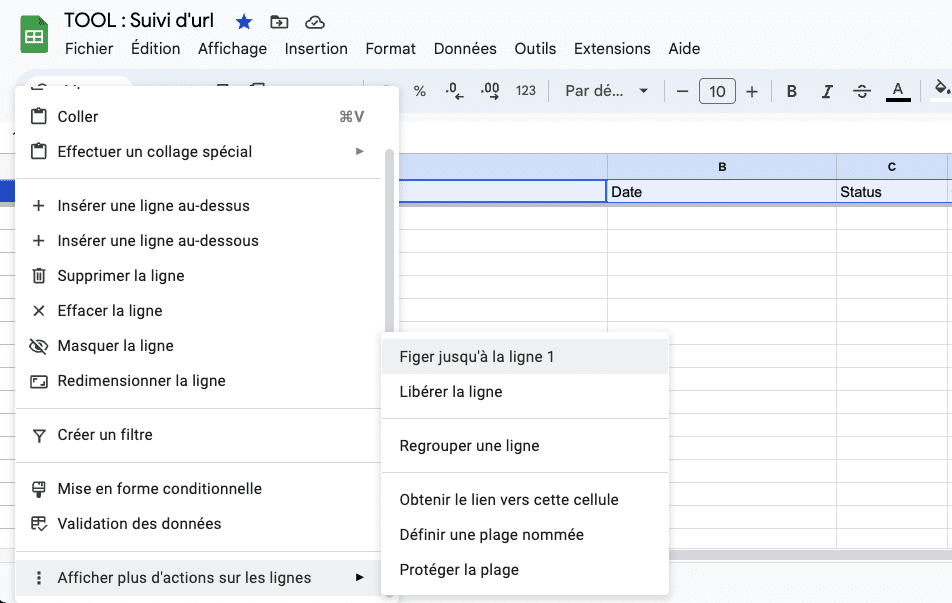Image resolution: width=952 pixels, height=603 pixels.
Task: Select Obtenir le lien vers cette cellule
Action: (x=525, y=500)
